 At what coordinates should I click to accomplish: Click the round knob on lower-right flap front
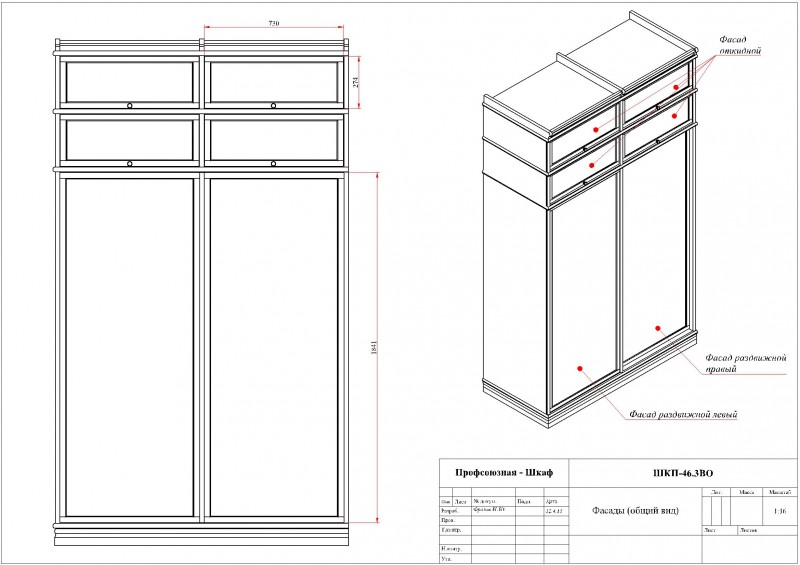(273, 164)
